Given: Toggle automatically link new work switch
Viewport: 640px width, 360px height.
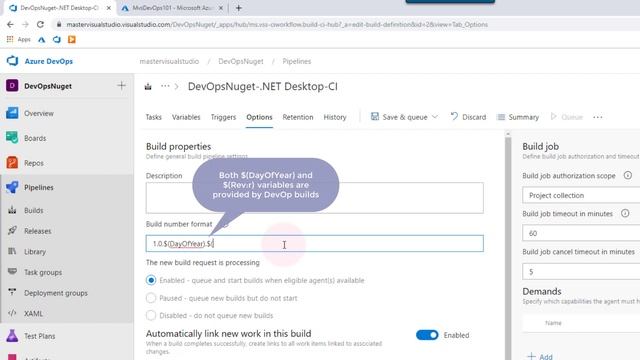Looking at the screenshot, I should (x=427, y=335).
